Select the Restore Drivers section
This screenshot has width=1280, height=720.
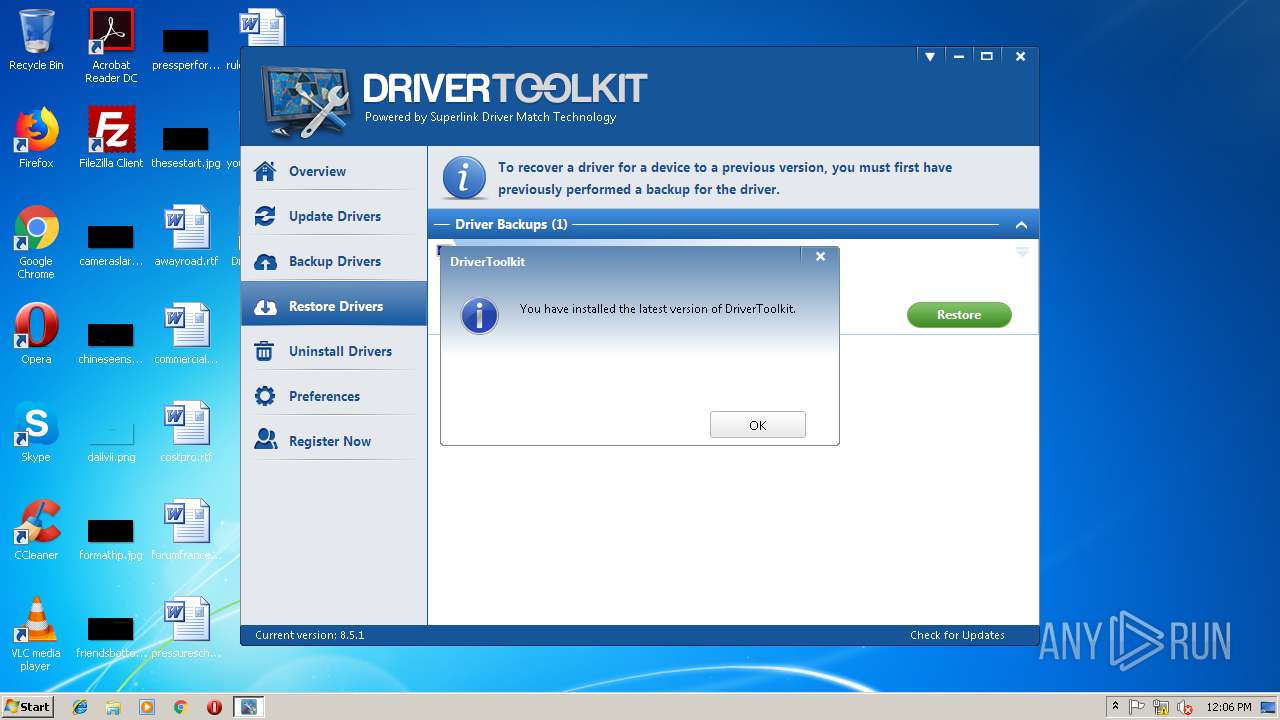(x=333, y=306)
